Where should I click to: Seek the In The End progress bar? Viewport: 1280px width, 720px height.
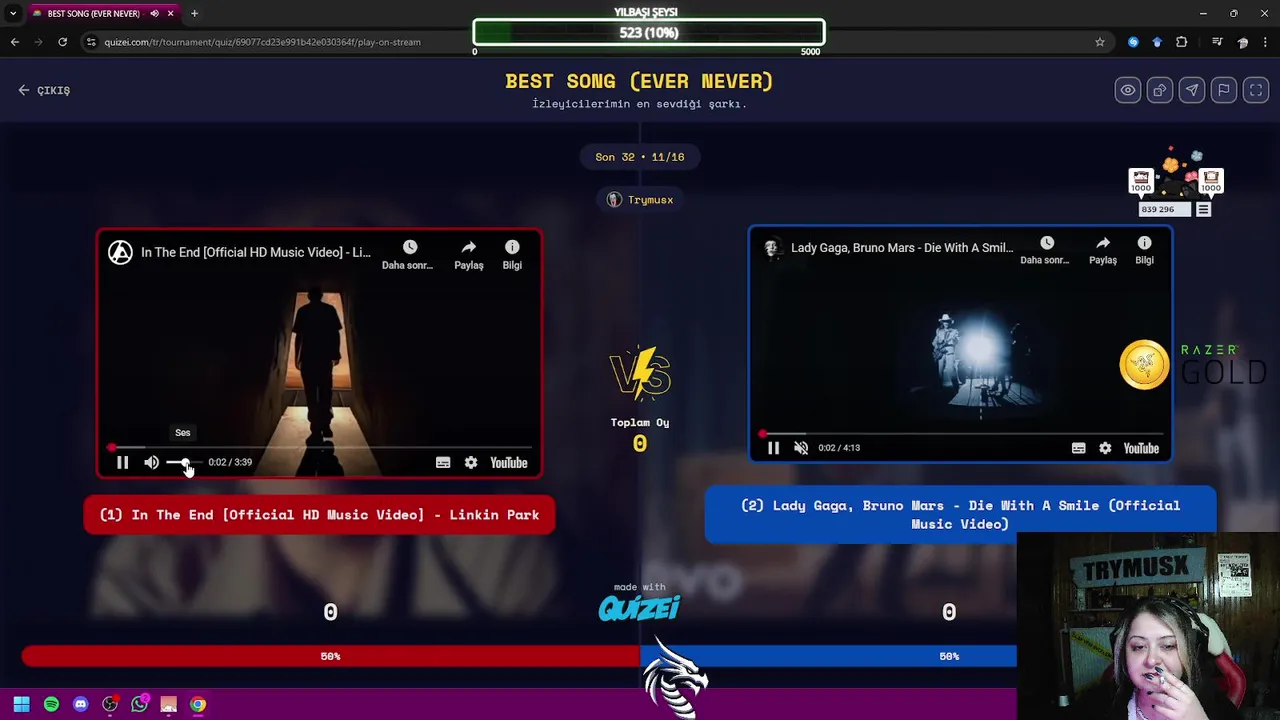319,447
